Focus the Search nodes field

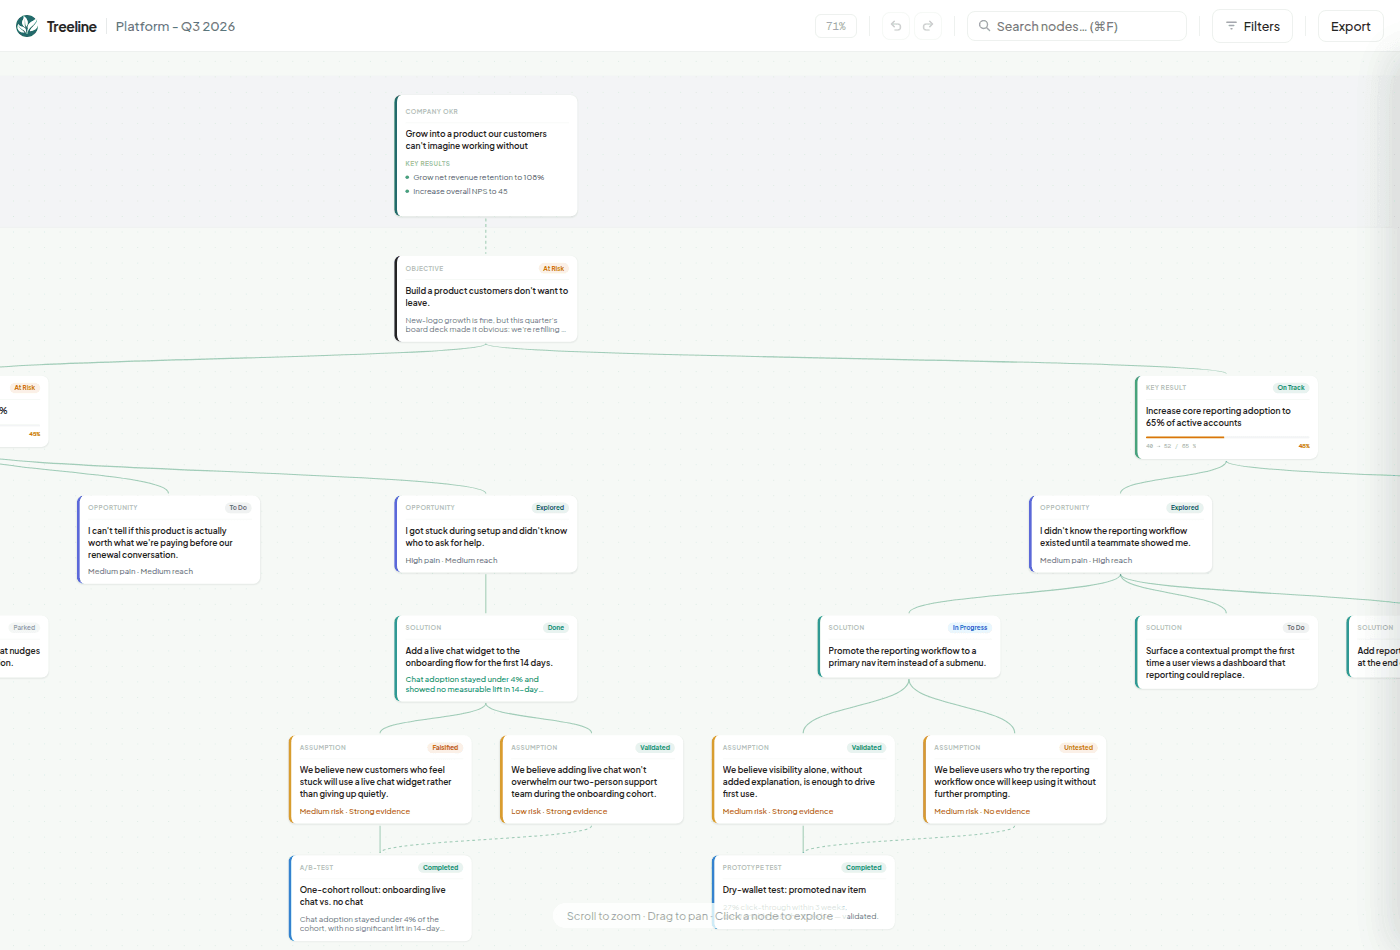[1077, 26]
